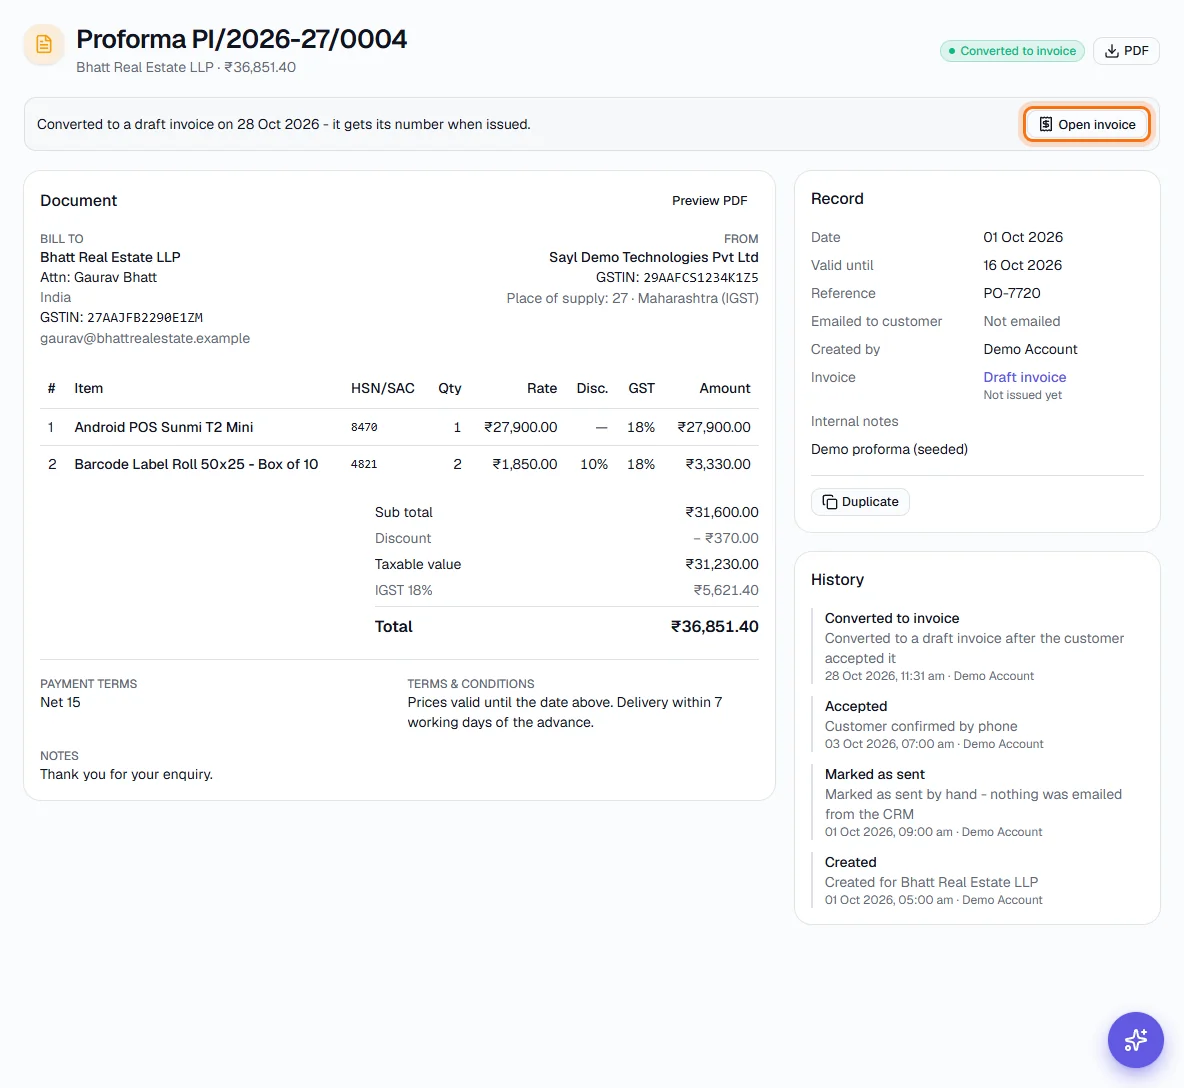The width and height of the screenshot is (1184, 1088).
Task: Click HSN code 4821
Action: pyautogui.click(x=364, y=464)
